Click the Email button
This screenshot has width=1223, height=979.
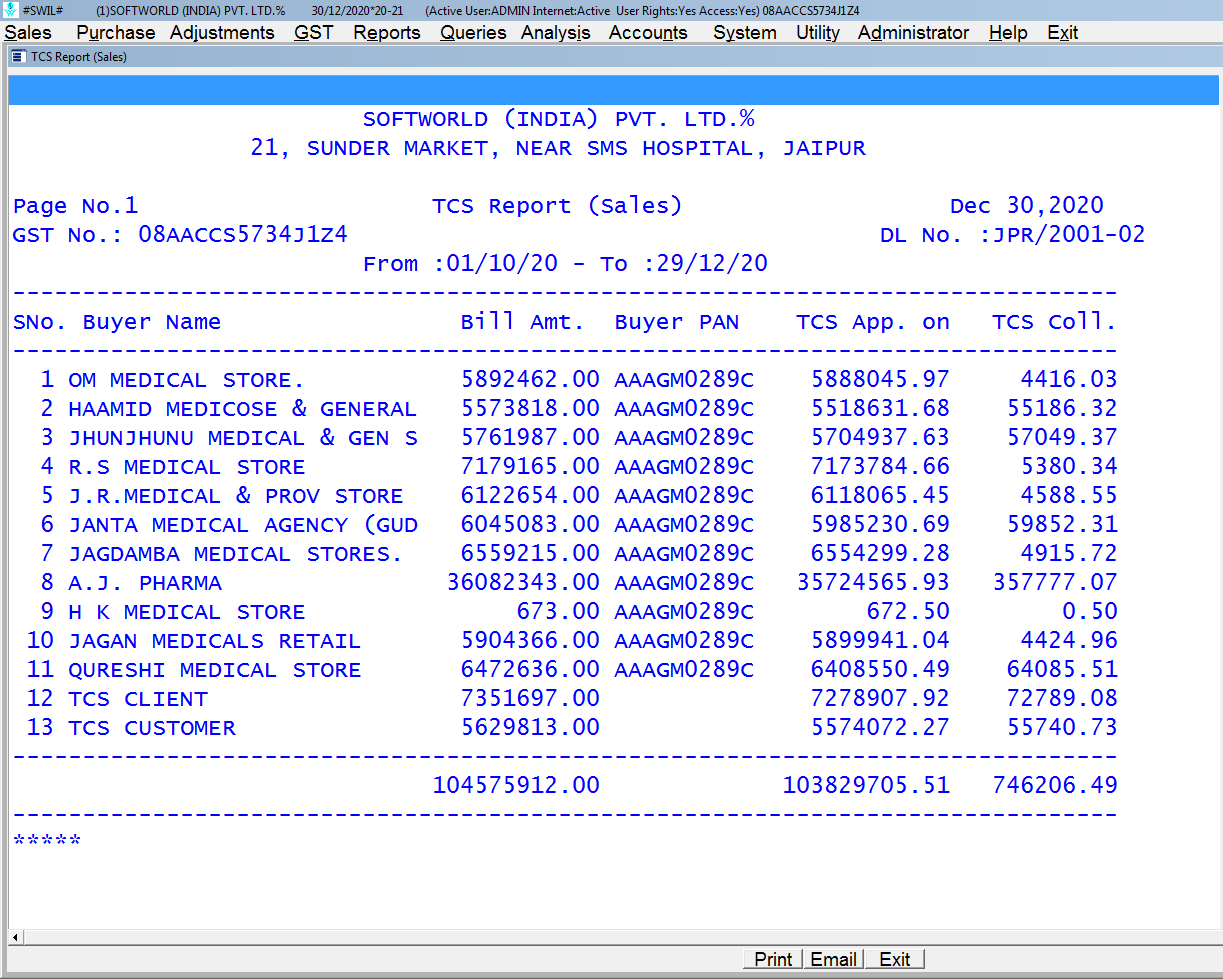(x=834, y=959)
